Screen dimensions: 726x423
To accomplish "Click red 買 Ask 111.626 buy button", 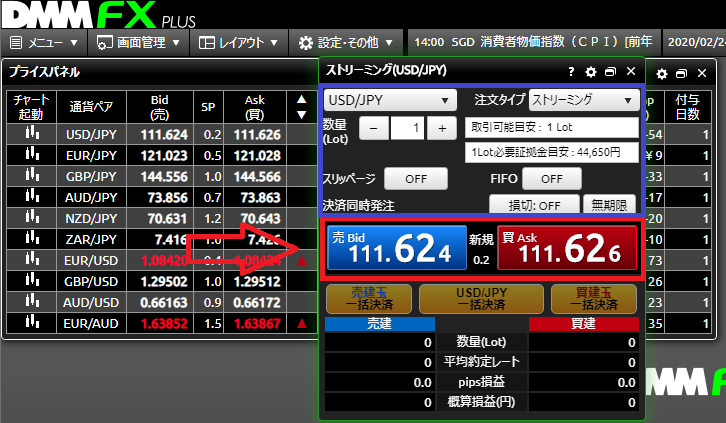I will (567, 248).
